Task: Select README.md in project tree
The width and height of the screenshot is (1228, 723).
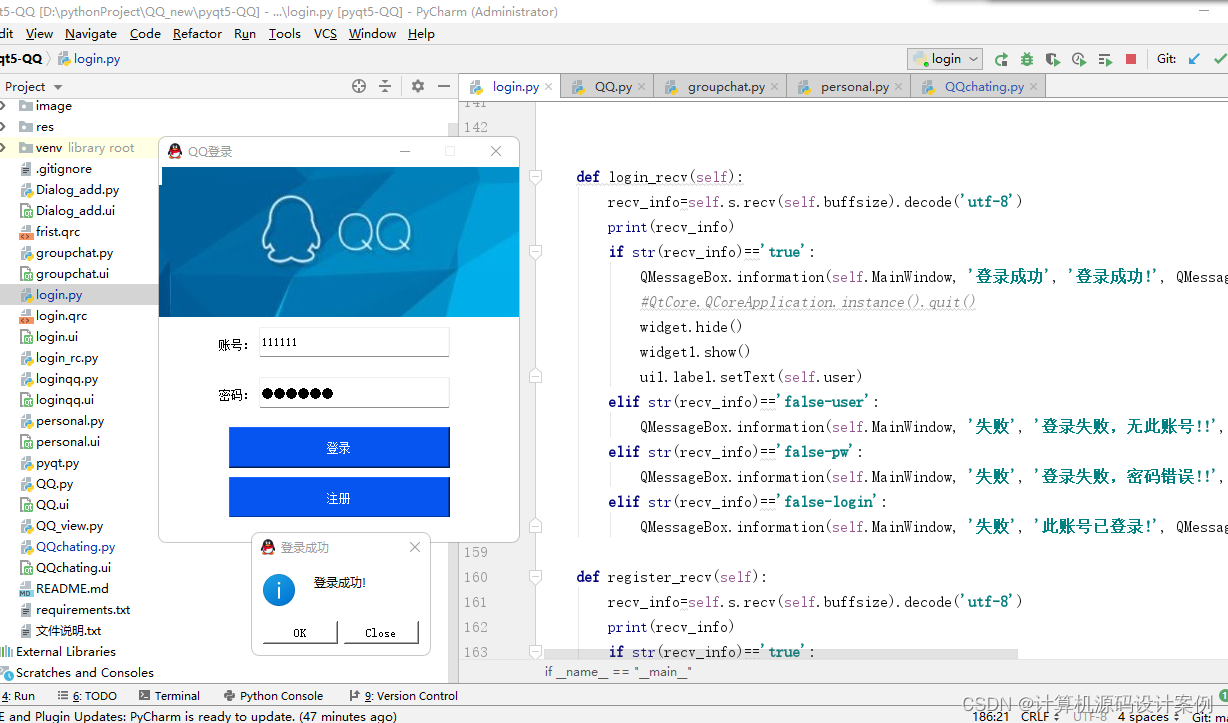Action: coord(72,589)
